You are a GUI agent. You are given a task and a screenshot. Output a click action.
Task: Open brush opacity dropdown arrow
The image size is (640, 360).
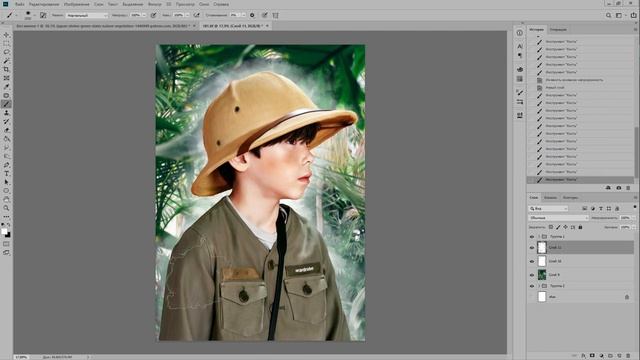[144, 15]
